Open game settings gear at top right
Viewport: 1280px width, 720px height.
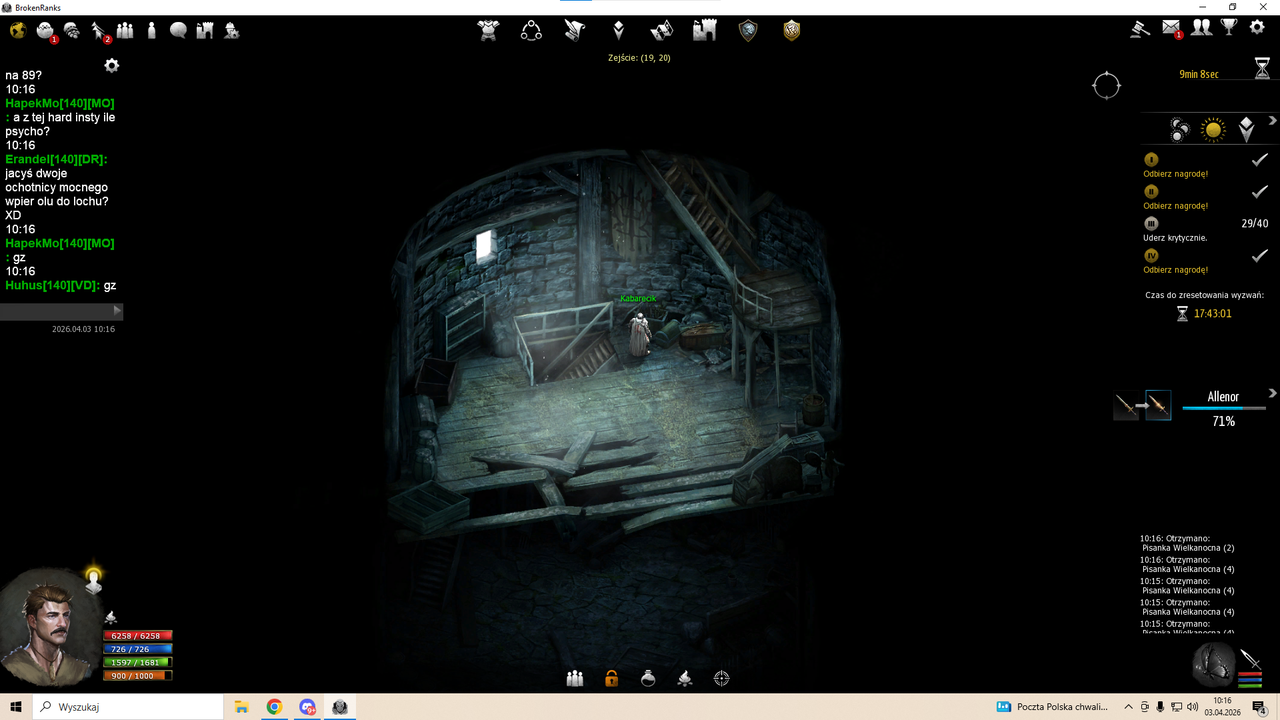(1258, 28)
